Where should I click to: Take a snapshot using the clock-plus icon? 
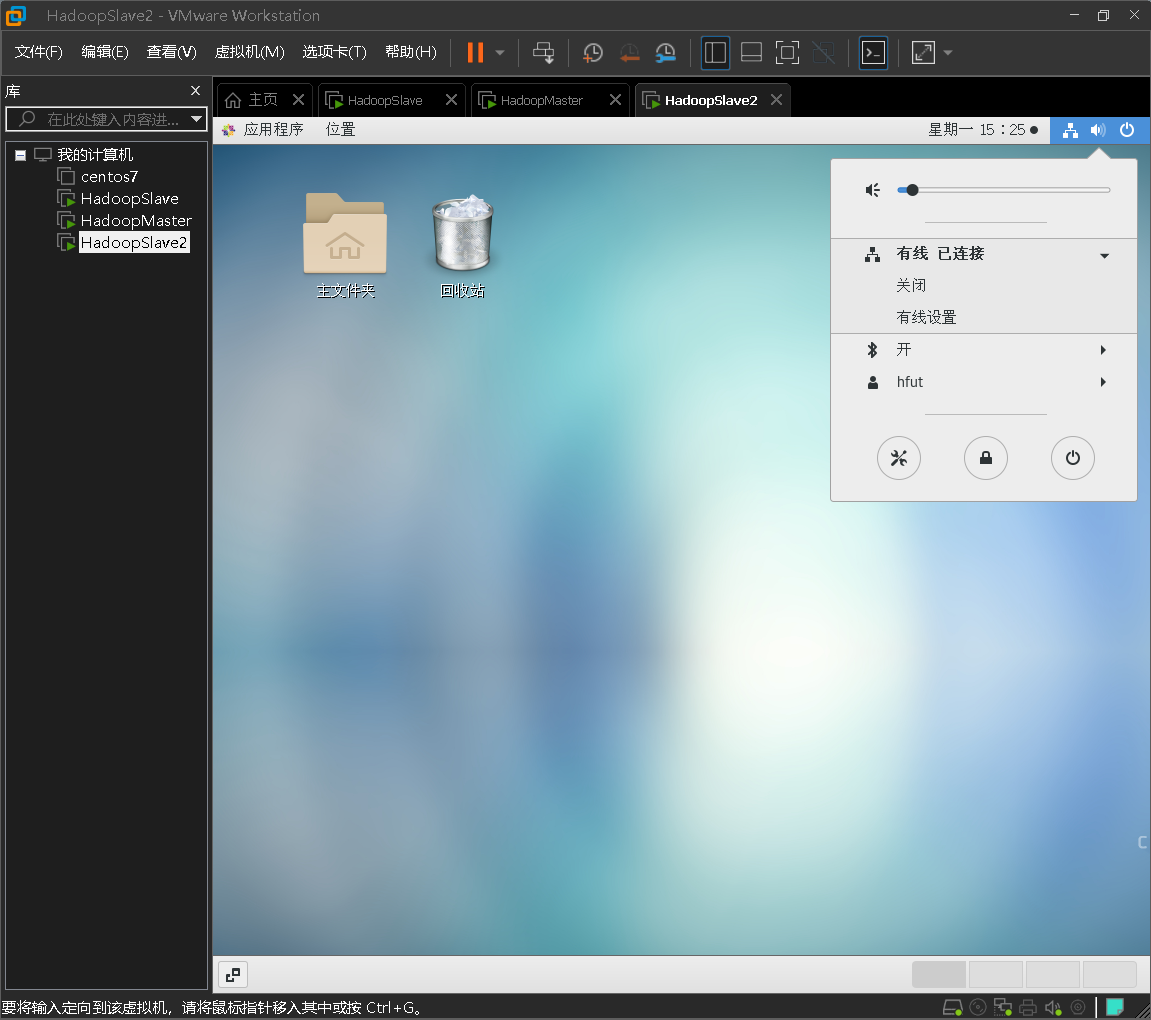(592, 53)
